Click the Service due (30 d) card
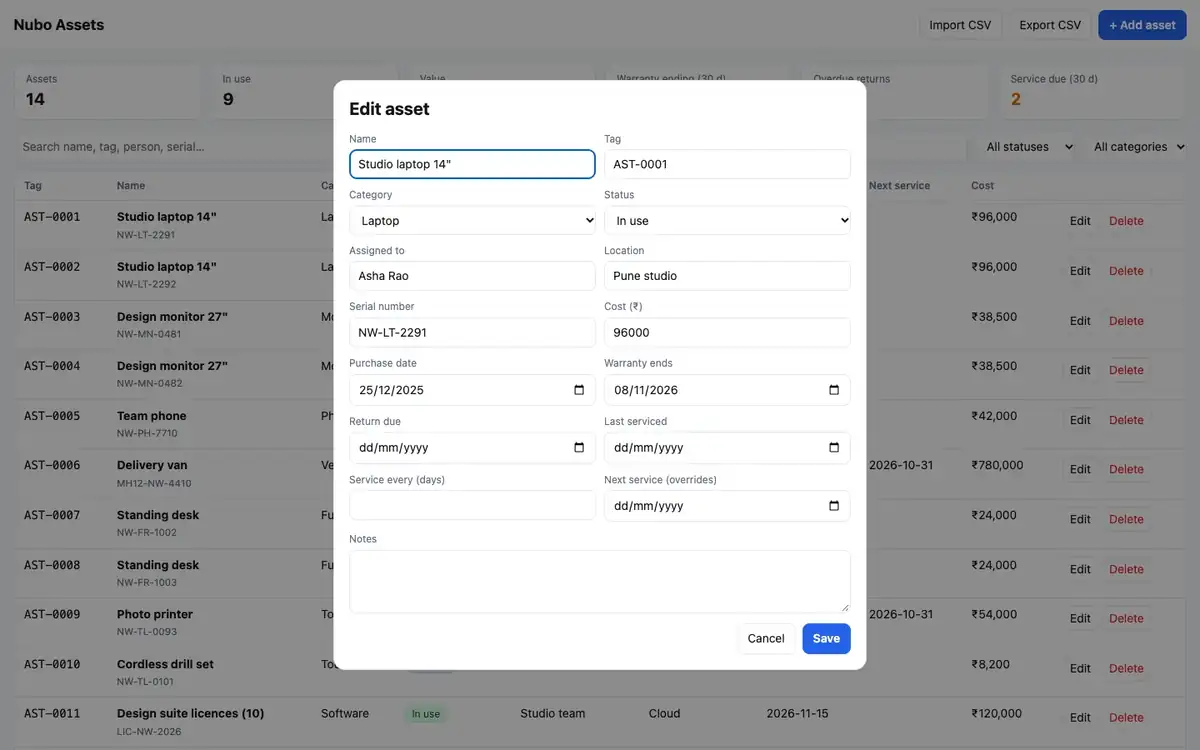Viewport: 1200px width, 750px height. (1092, 91)
